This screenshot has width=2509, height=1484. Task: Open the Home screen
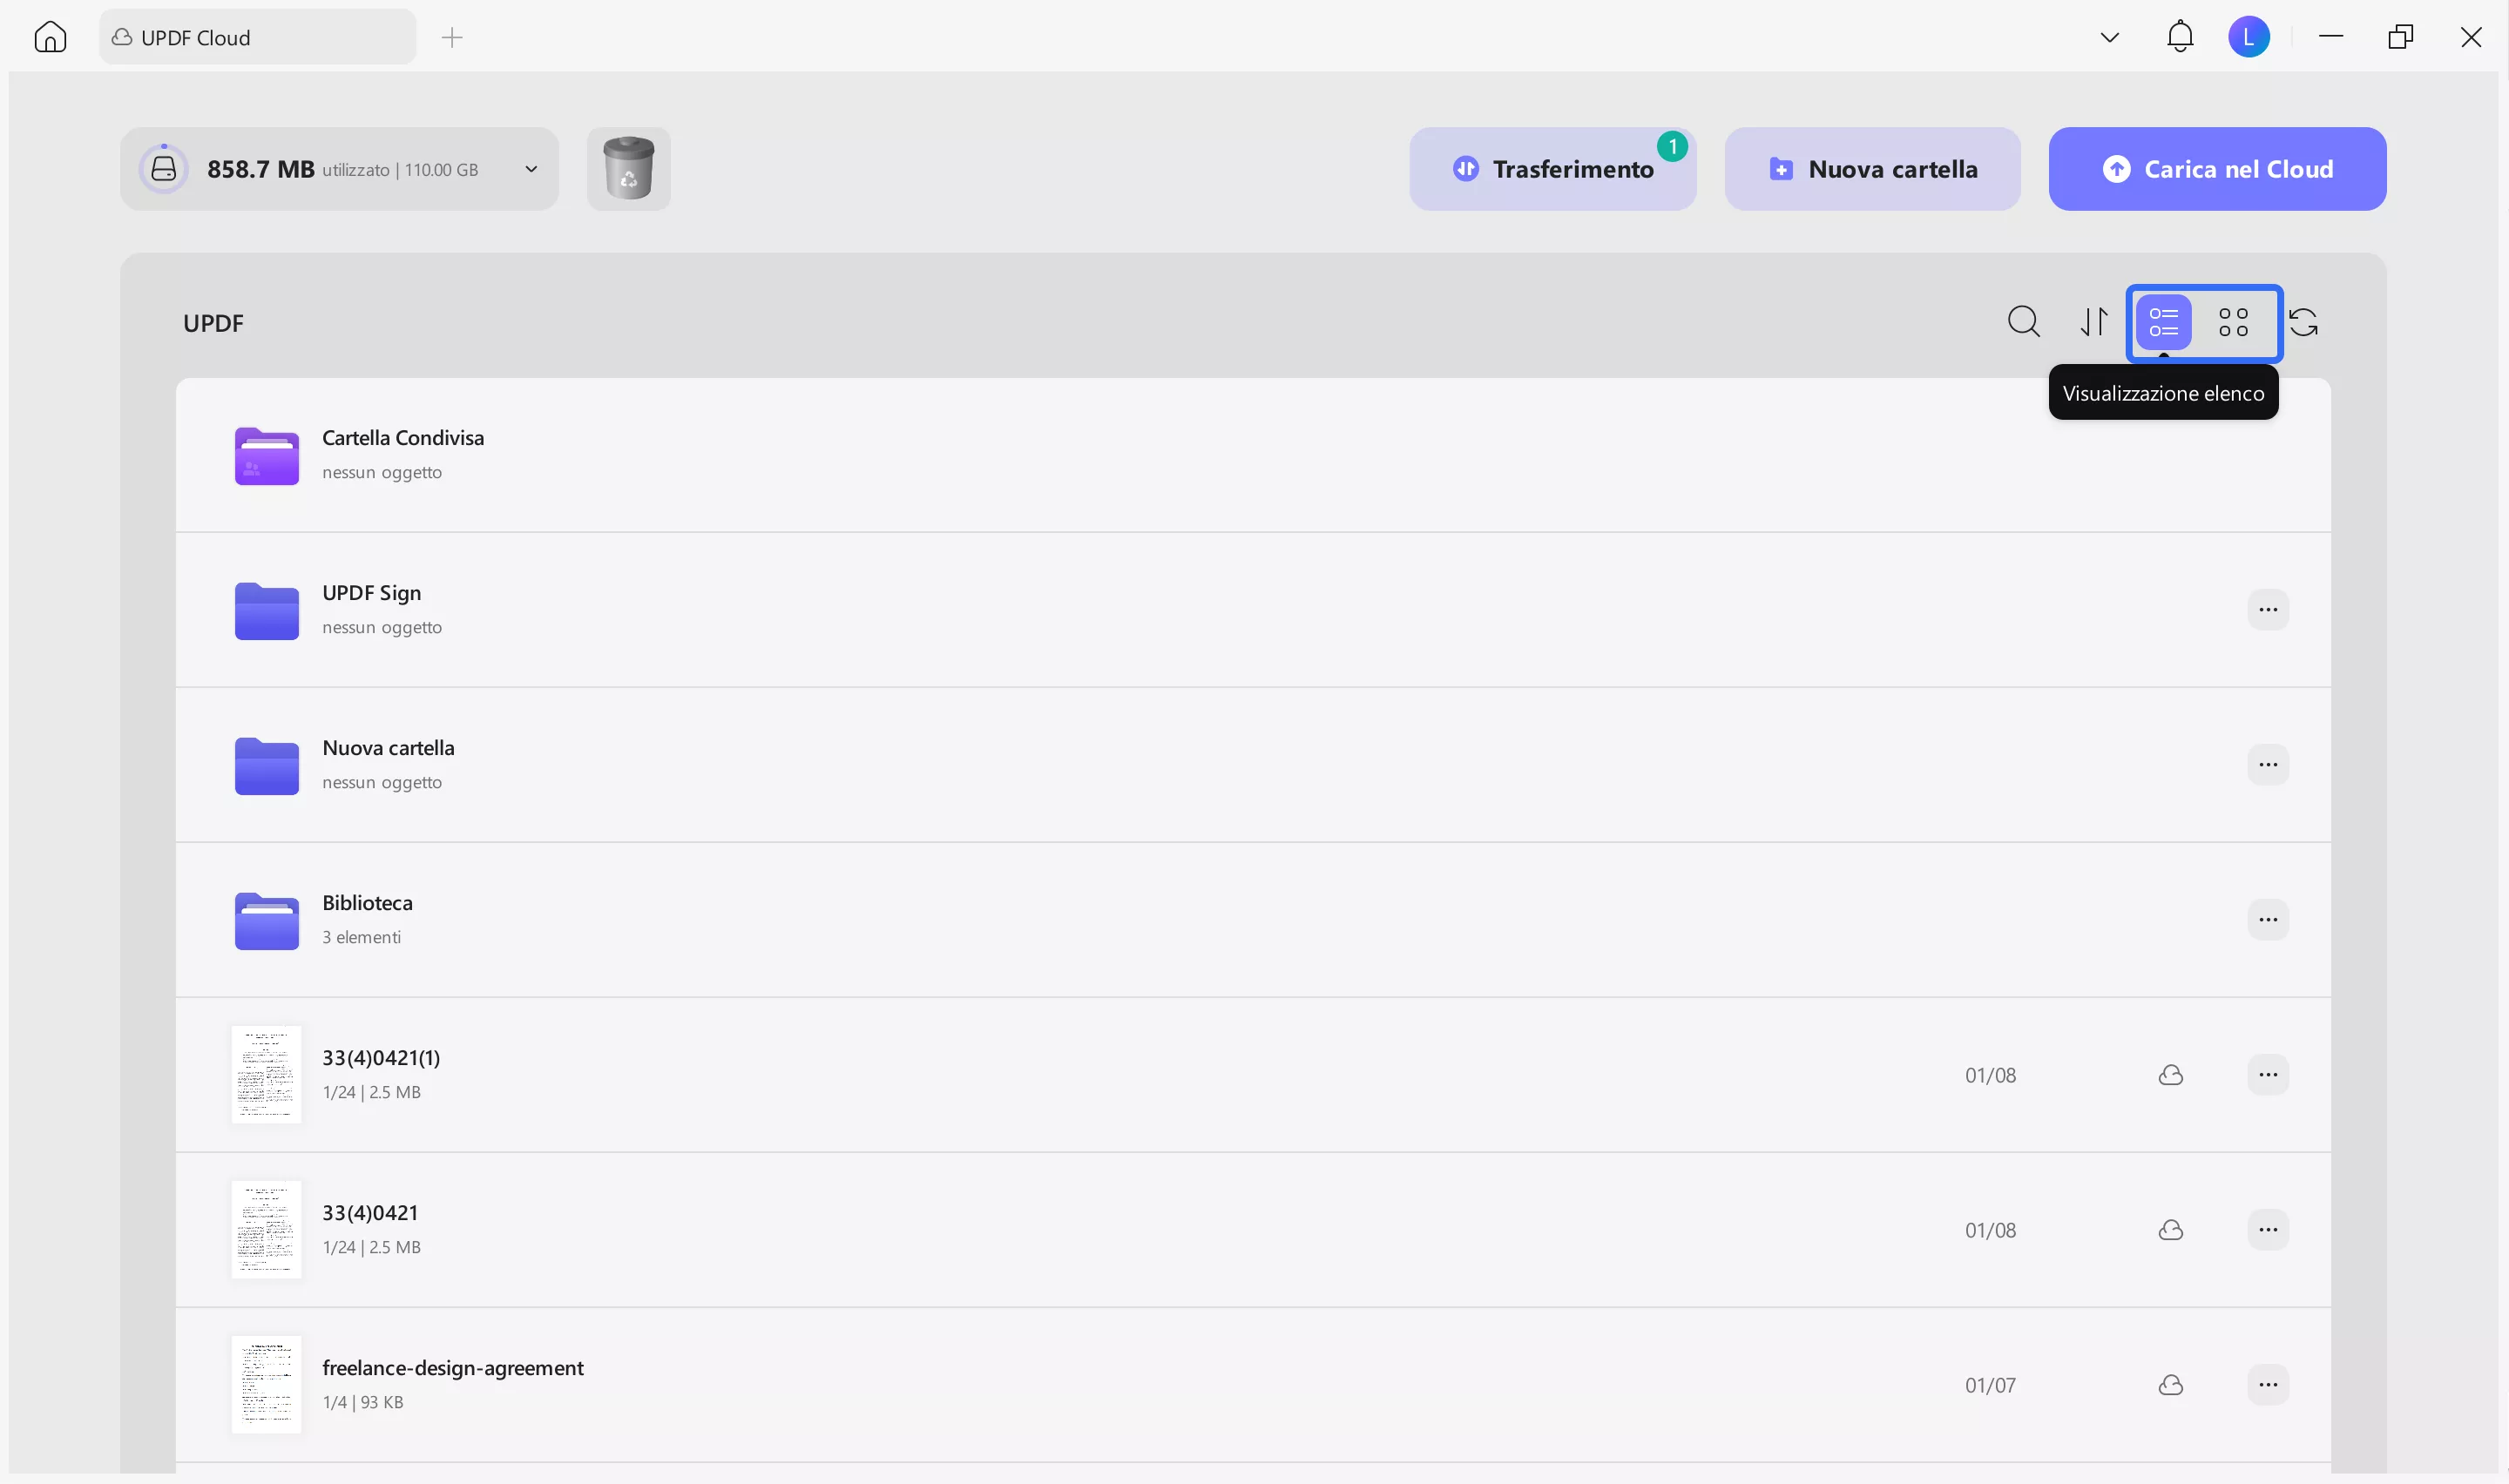click(x=50, y=36)
